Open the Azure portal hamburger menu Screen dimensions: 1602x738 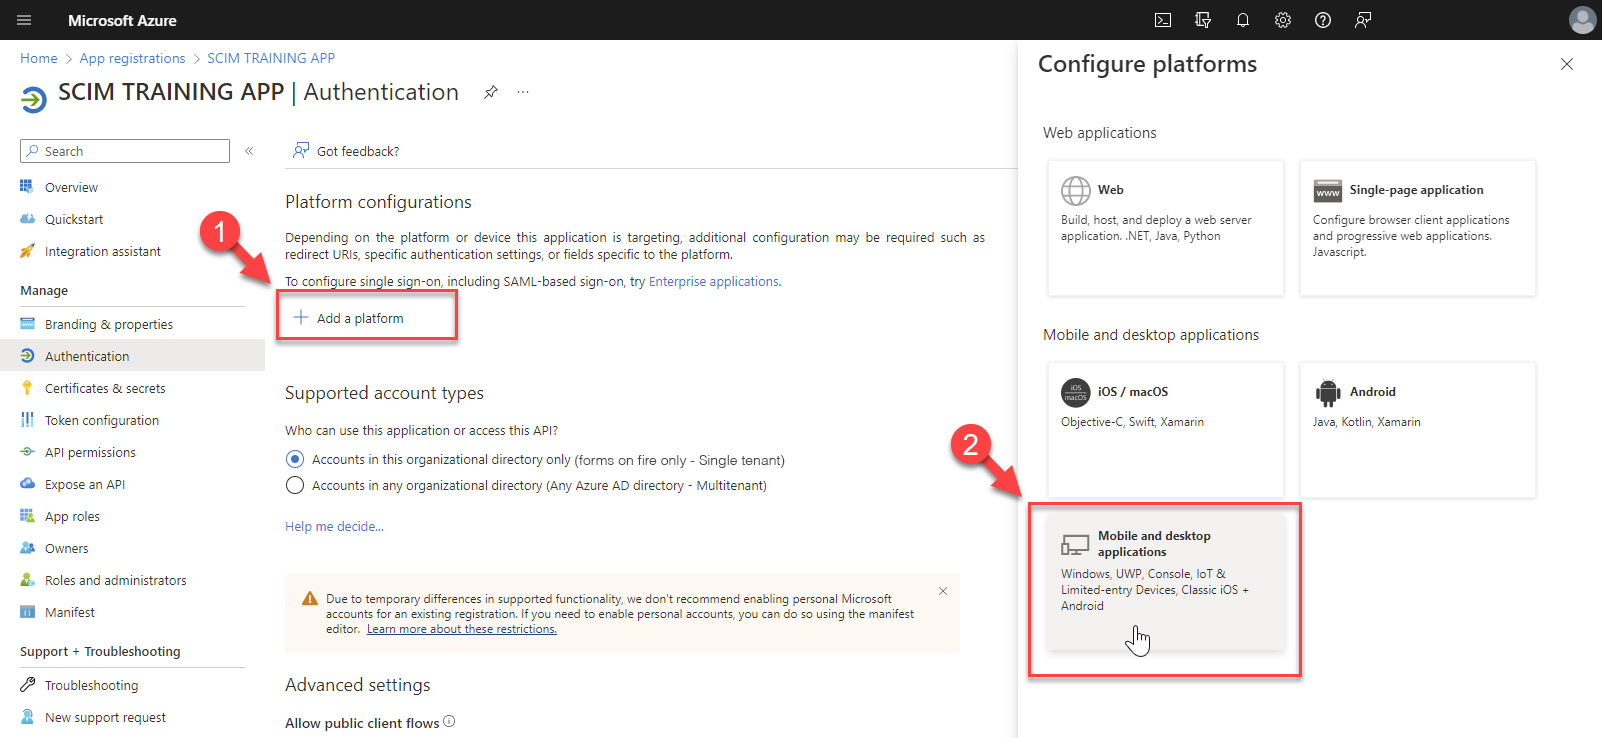(x=24, y=20)
